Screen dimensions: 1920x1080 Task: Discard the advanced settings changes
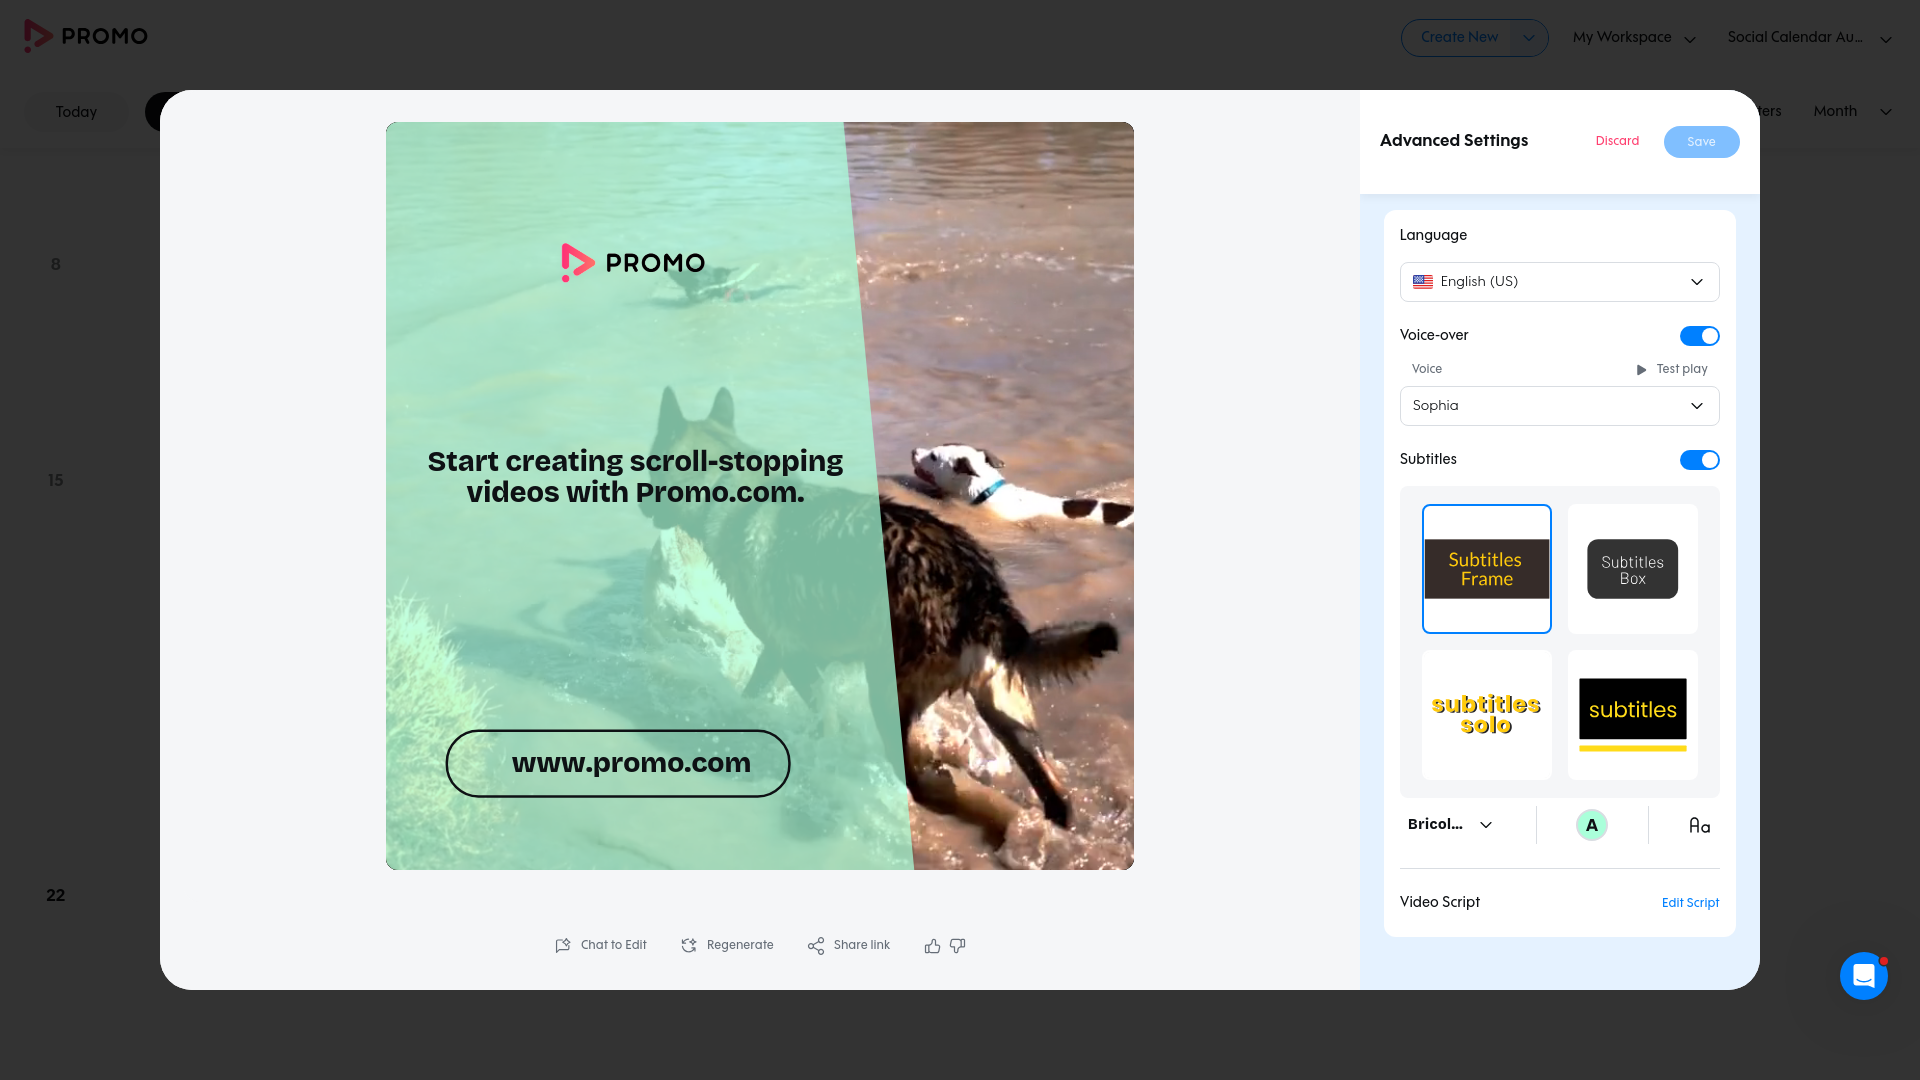[1617, 141]
